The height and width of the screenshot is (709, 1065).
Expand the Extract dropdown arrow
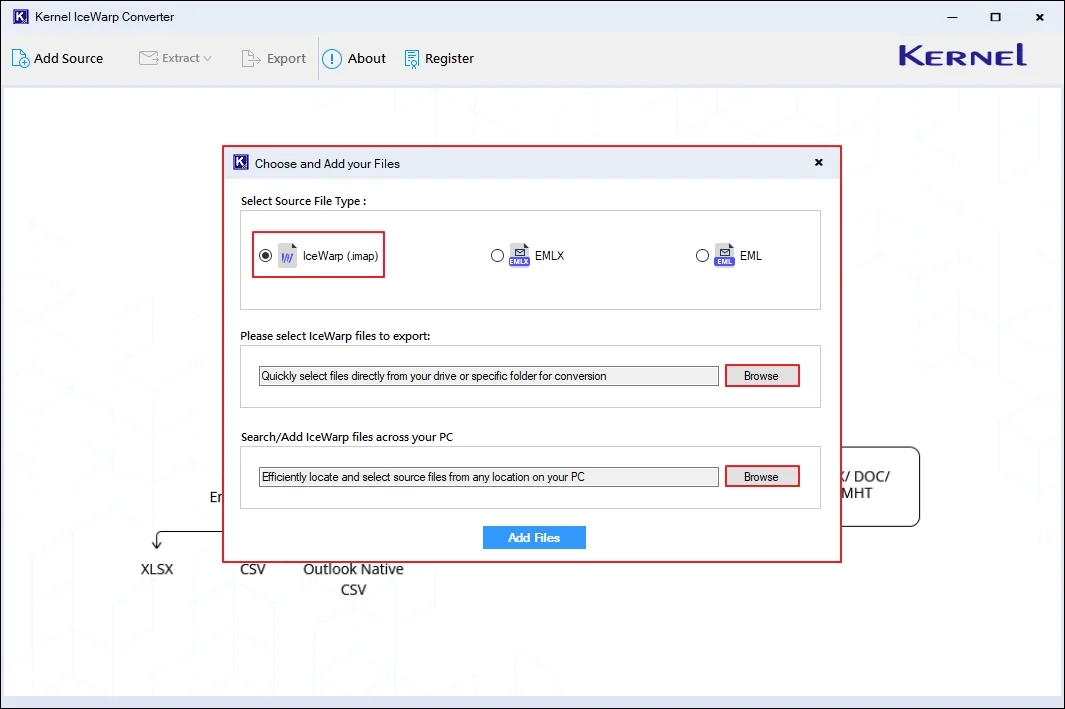click(x=207, y=59)
